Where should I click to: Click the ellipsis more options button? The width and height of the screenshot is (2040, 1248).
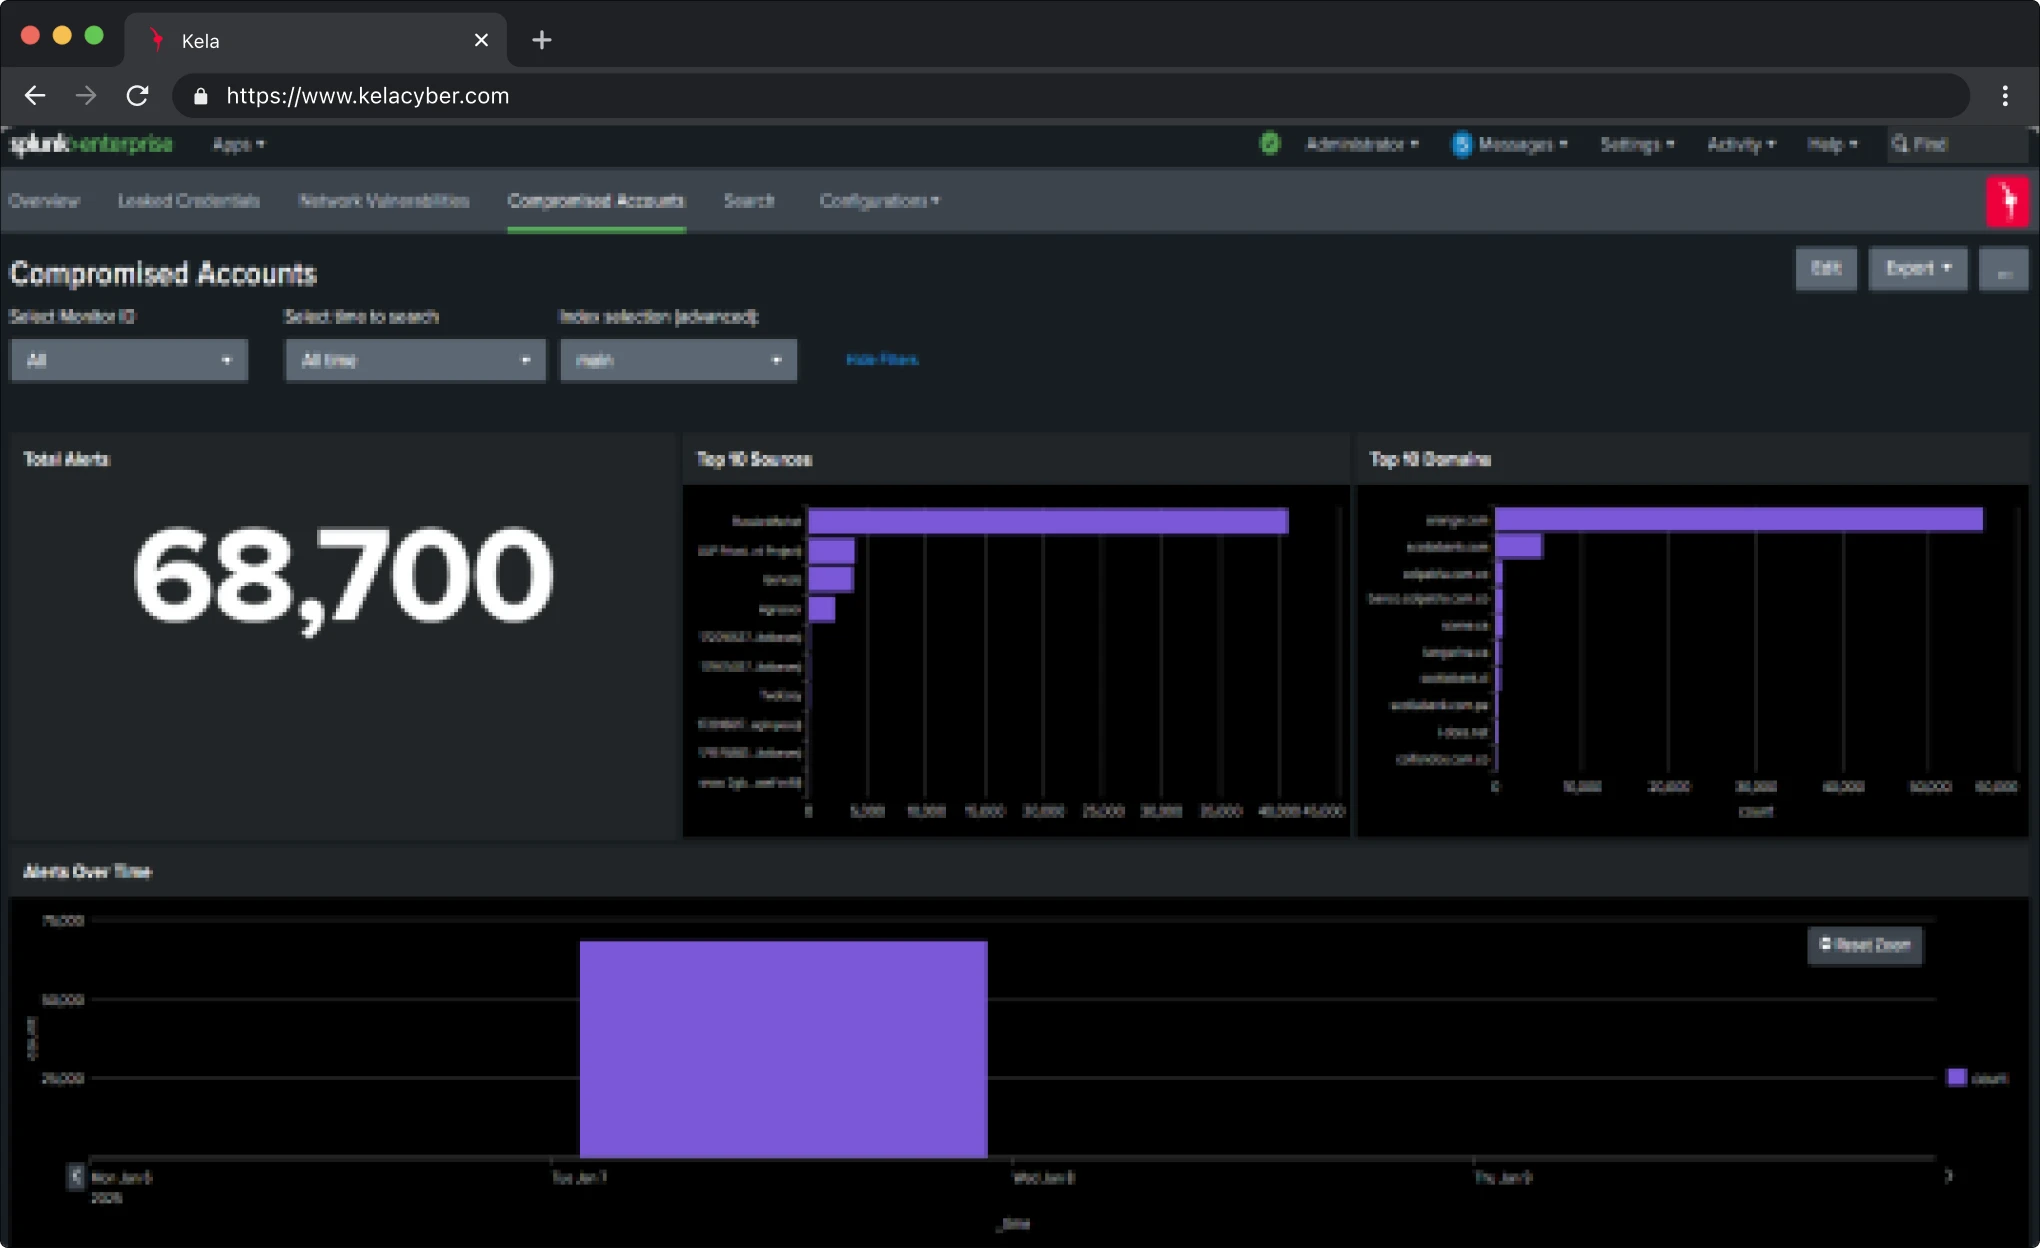pos(2004,269)
